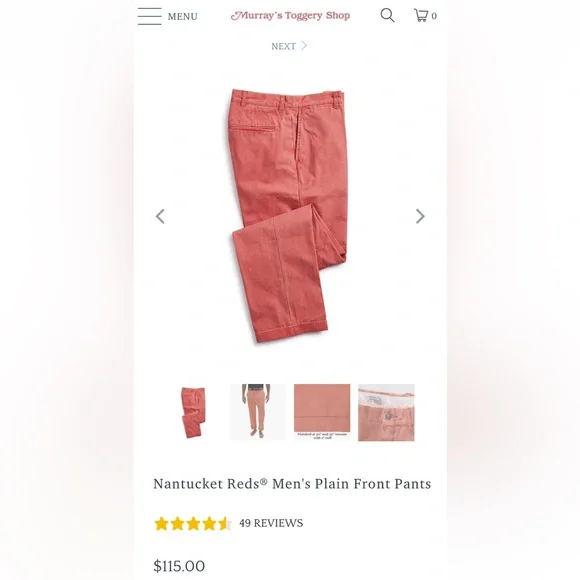Click the cart item count 0
580x580 pixels.
(434, 16)
